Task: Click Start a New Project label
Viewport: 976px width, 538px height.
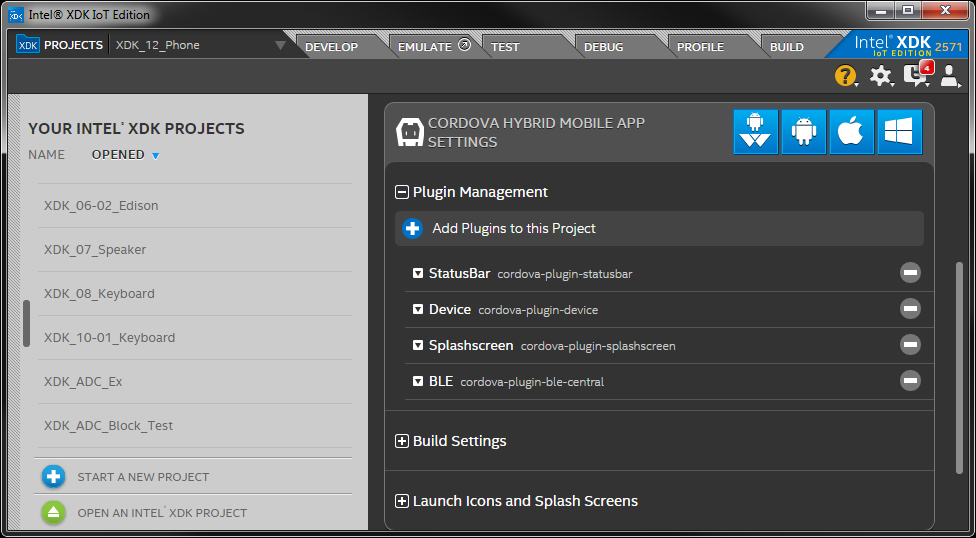Action: (143, 477)
